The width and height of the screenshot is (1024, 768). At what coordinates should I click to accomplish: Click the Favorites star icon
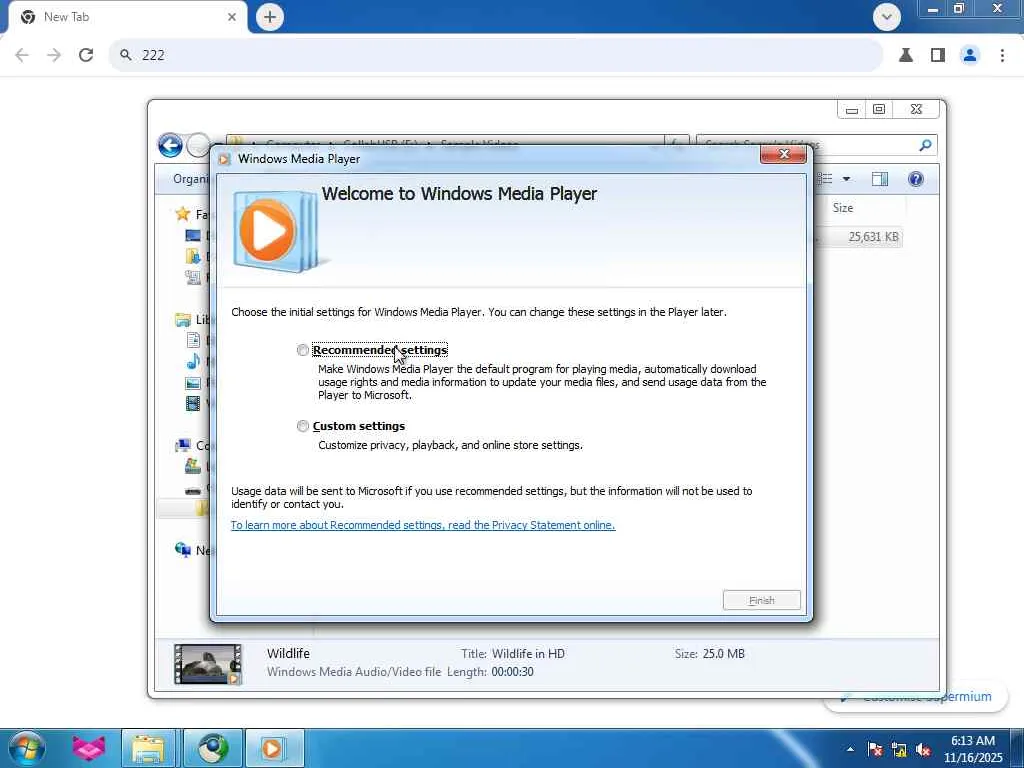(x=182, y=214)
